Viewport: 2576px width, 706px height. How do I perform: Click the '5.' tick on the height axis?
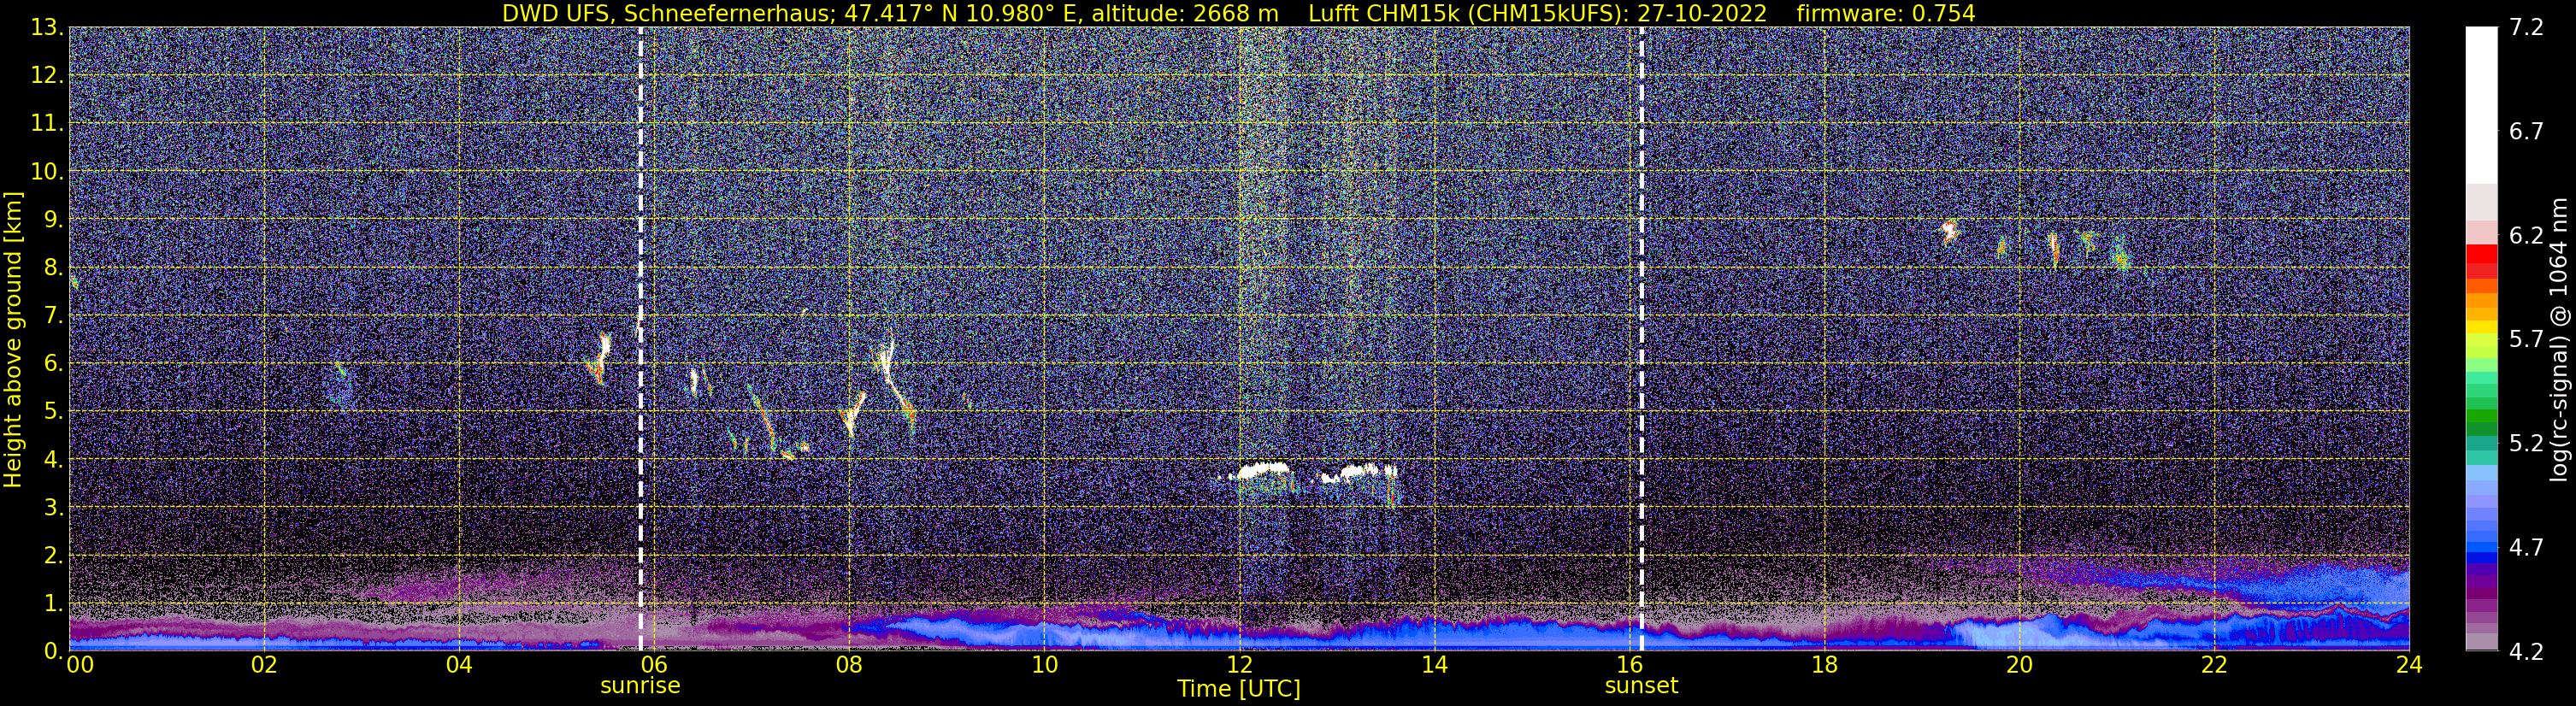point(52,411)
